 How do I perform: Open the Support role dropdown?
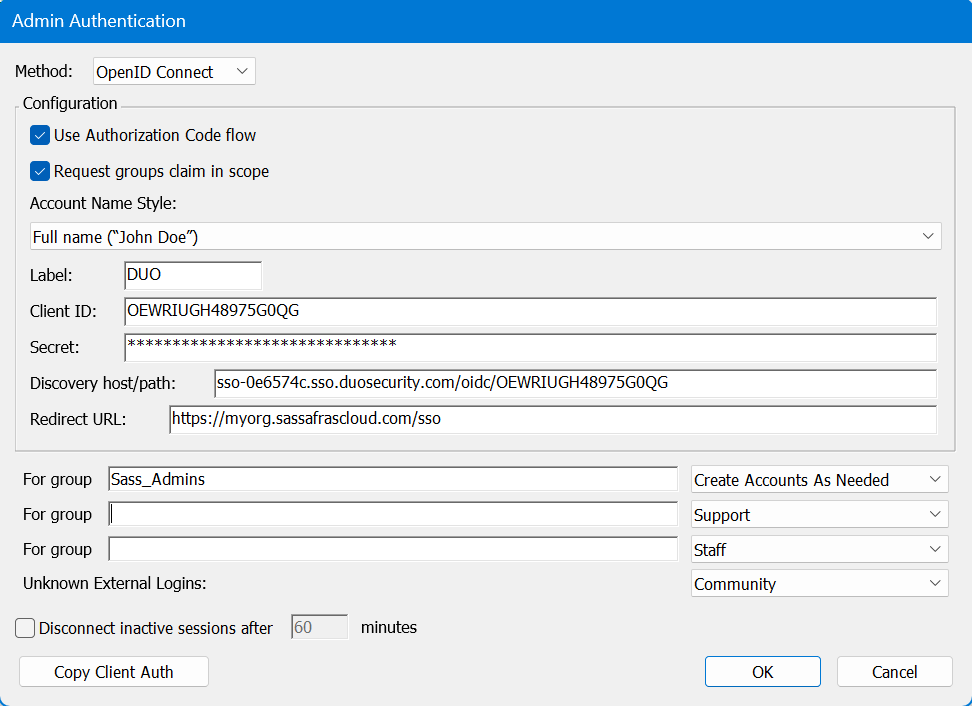(x=819, y=515)
